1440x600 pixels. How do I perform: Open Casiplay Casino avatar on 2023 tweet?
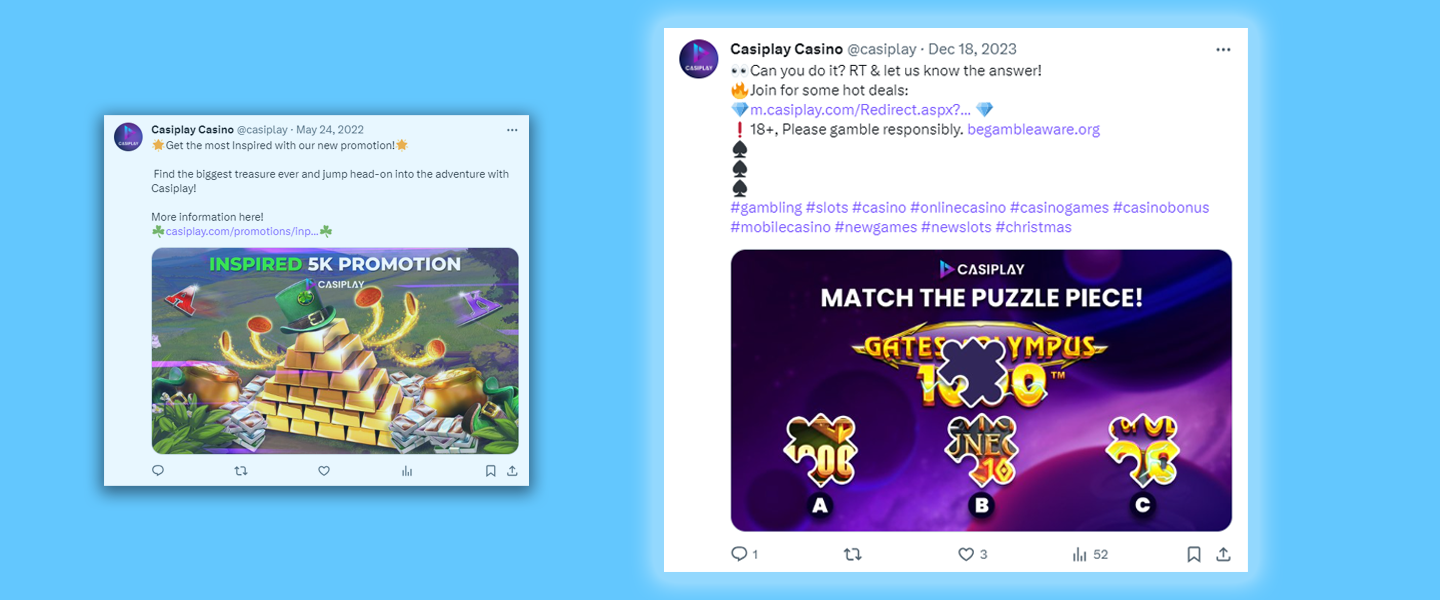tap(699, 59)
